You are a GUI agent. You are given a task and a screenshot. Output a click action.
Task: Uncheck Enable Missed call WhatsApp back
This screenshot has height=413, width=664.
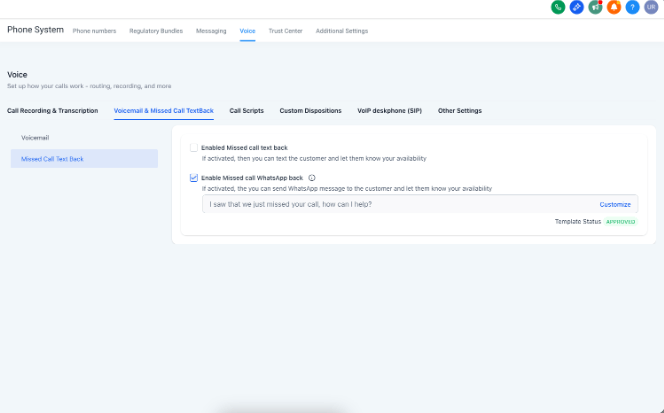point(194,178)
